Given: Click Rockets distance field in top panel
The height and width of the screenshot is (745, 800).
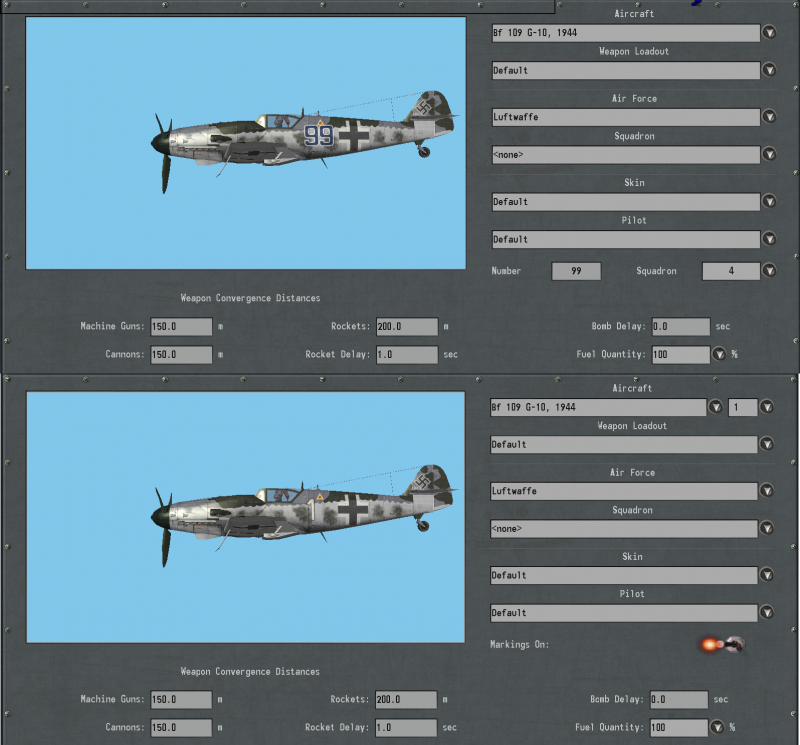Looking at the screenshot, I should (407, 327).
